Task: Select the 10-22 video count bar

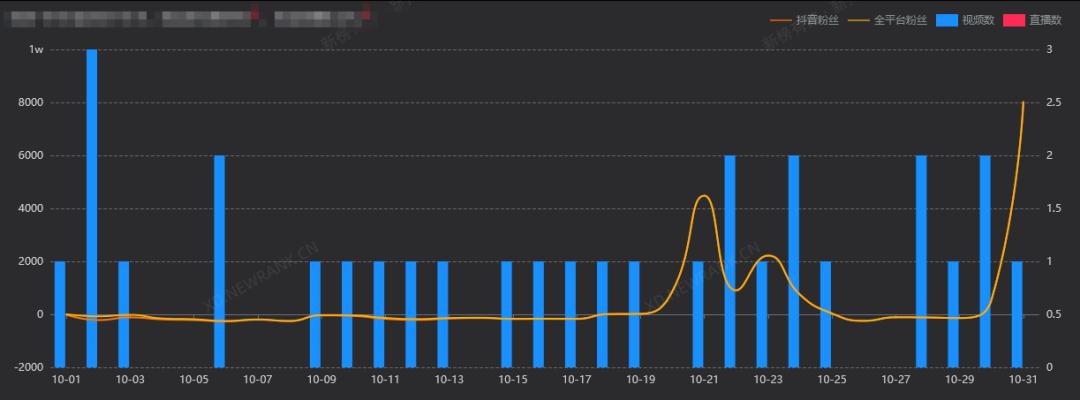Action: click(730, 260)
